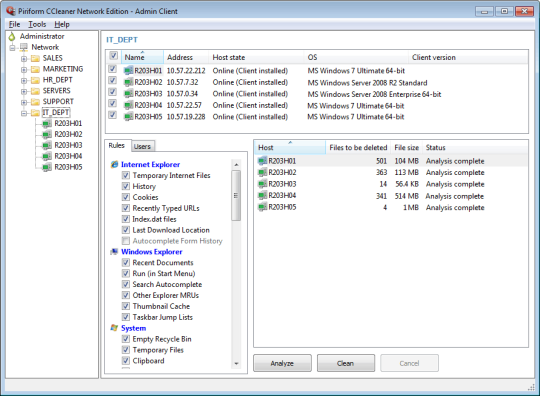This screenshot has height=396, width=540.
Task: Sort by the OS column header
Action: pos(356,57)
